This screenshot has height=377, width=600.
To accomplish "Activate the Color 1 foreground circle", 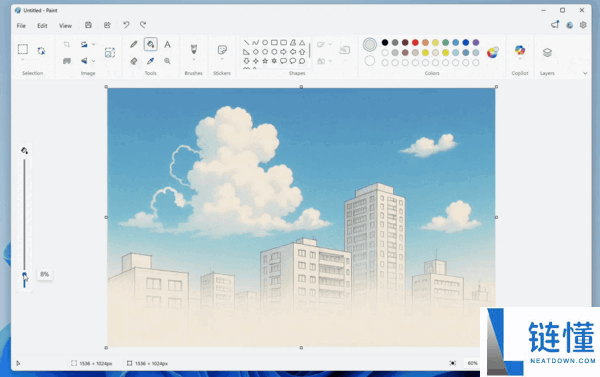I will click(370, 45).
